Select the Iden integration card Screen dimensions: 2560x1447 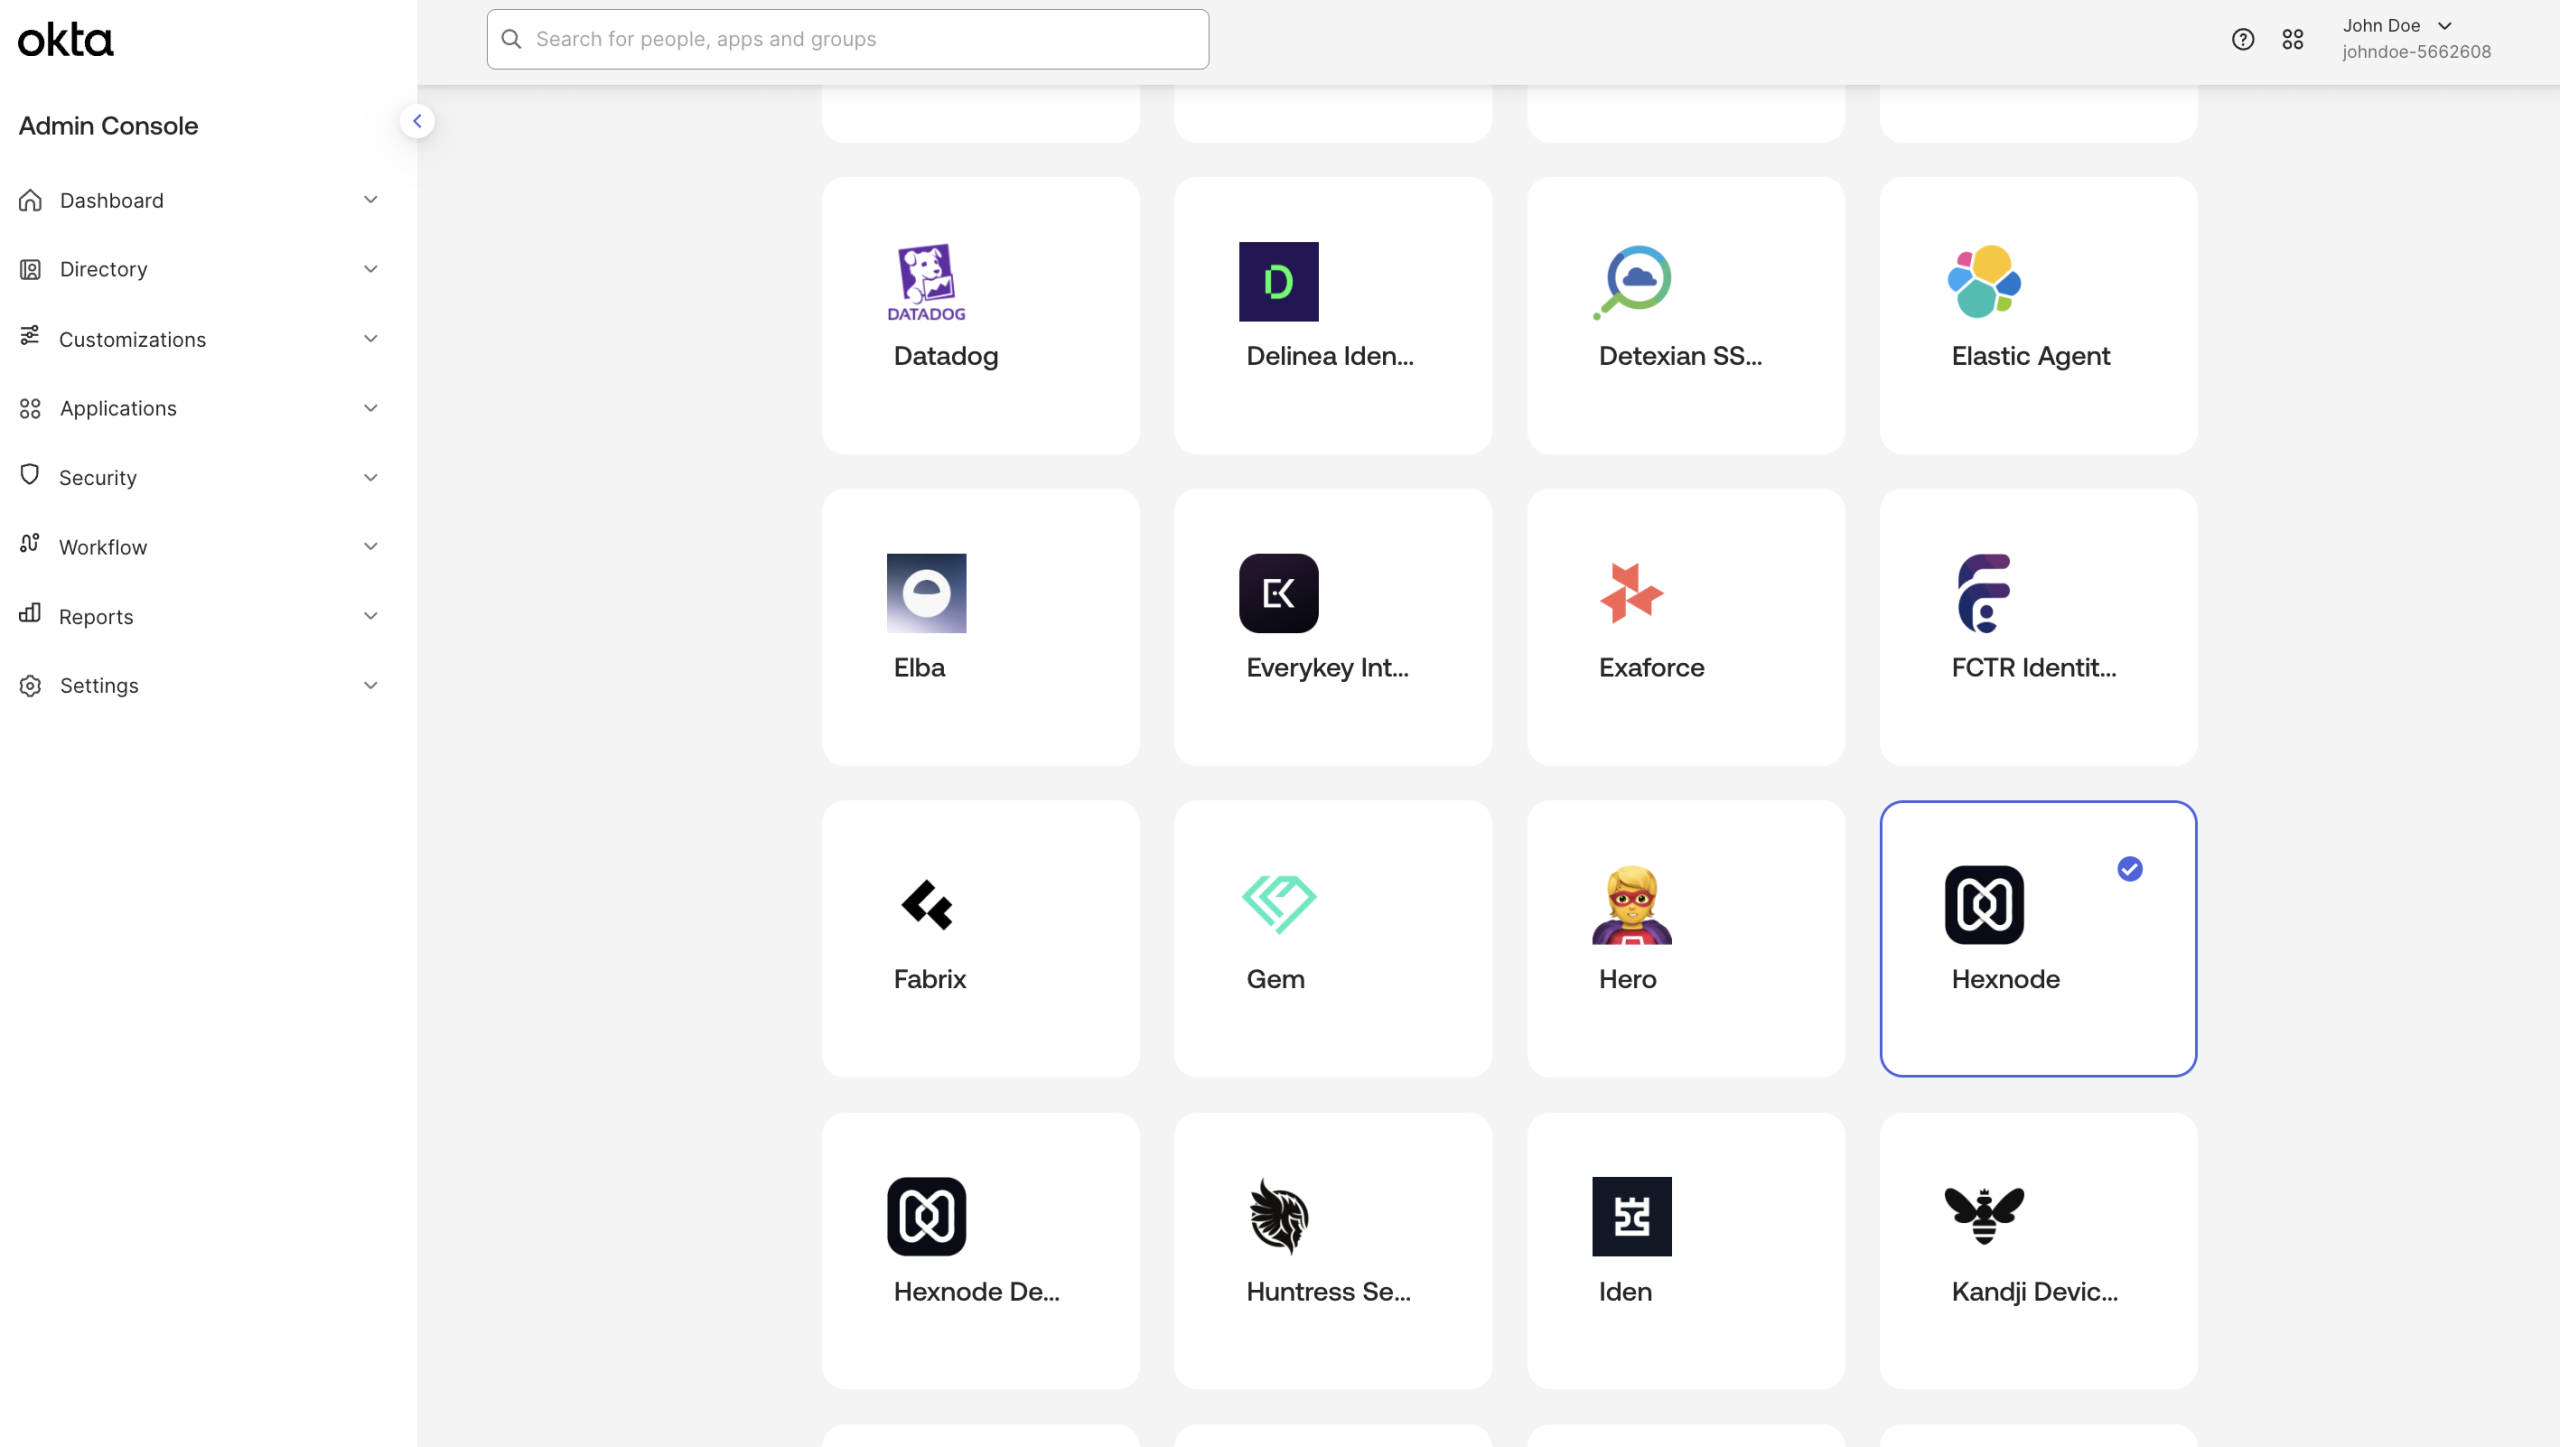tap(1685, 1250)
